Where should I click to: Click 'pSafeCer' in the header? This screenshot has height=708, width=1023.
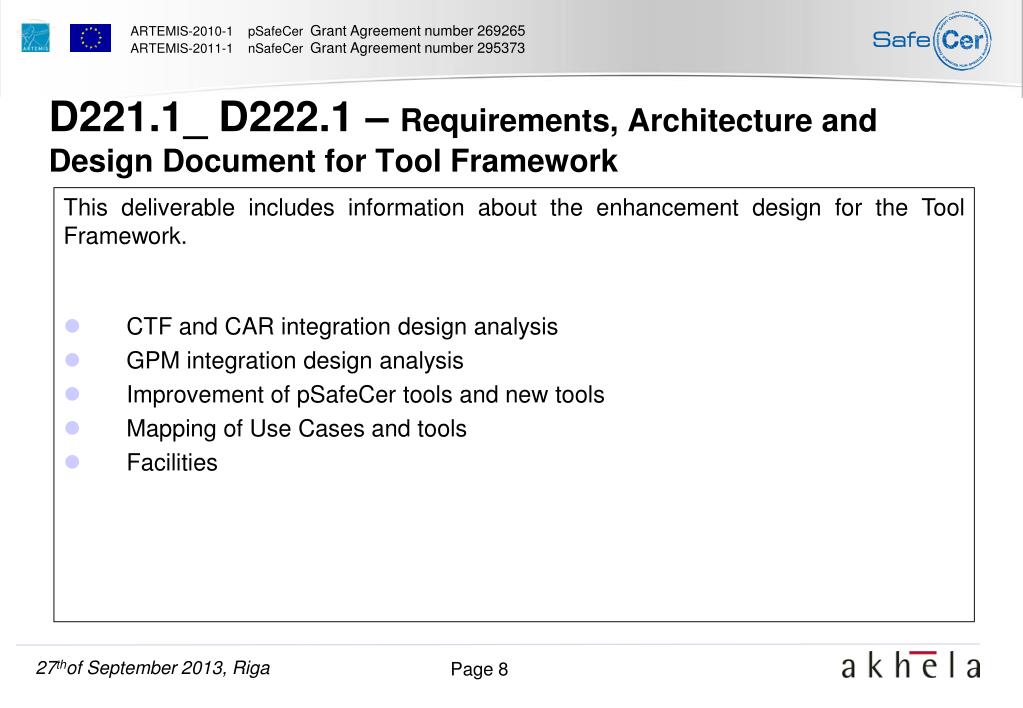coord(275,31)
